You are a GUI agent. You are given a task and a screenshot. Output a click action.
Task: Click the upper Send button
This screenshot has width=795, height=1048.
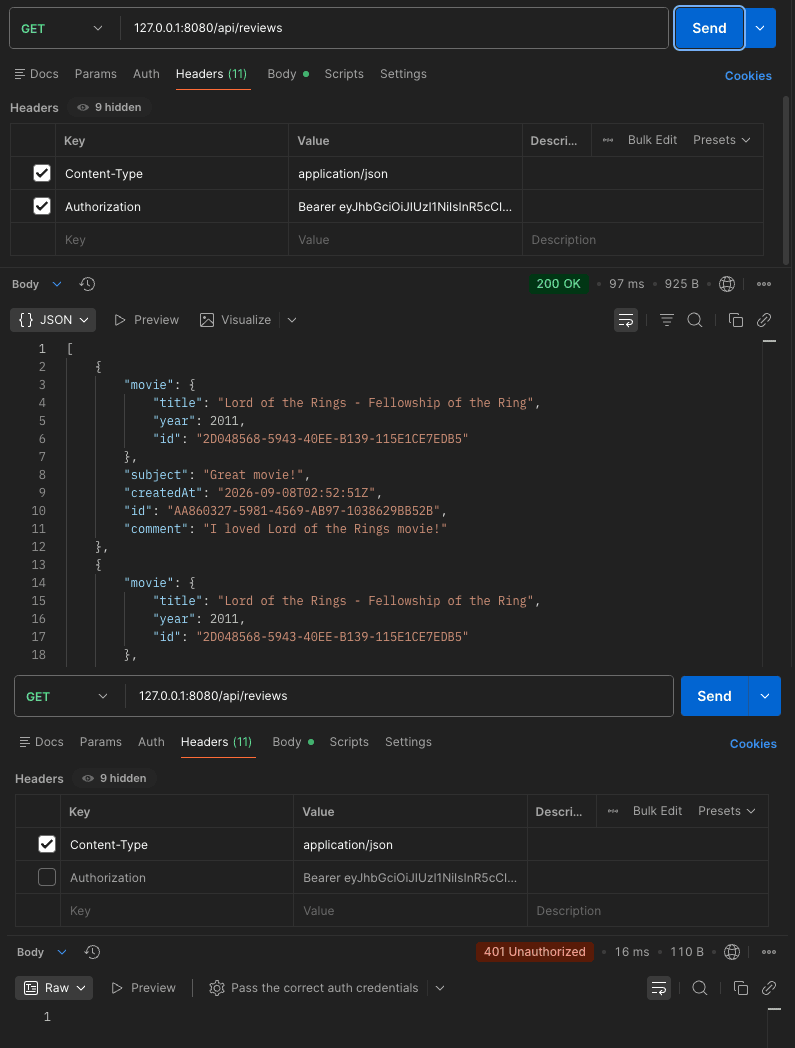tap(709, 28)
